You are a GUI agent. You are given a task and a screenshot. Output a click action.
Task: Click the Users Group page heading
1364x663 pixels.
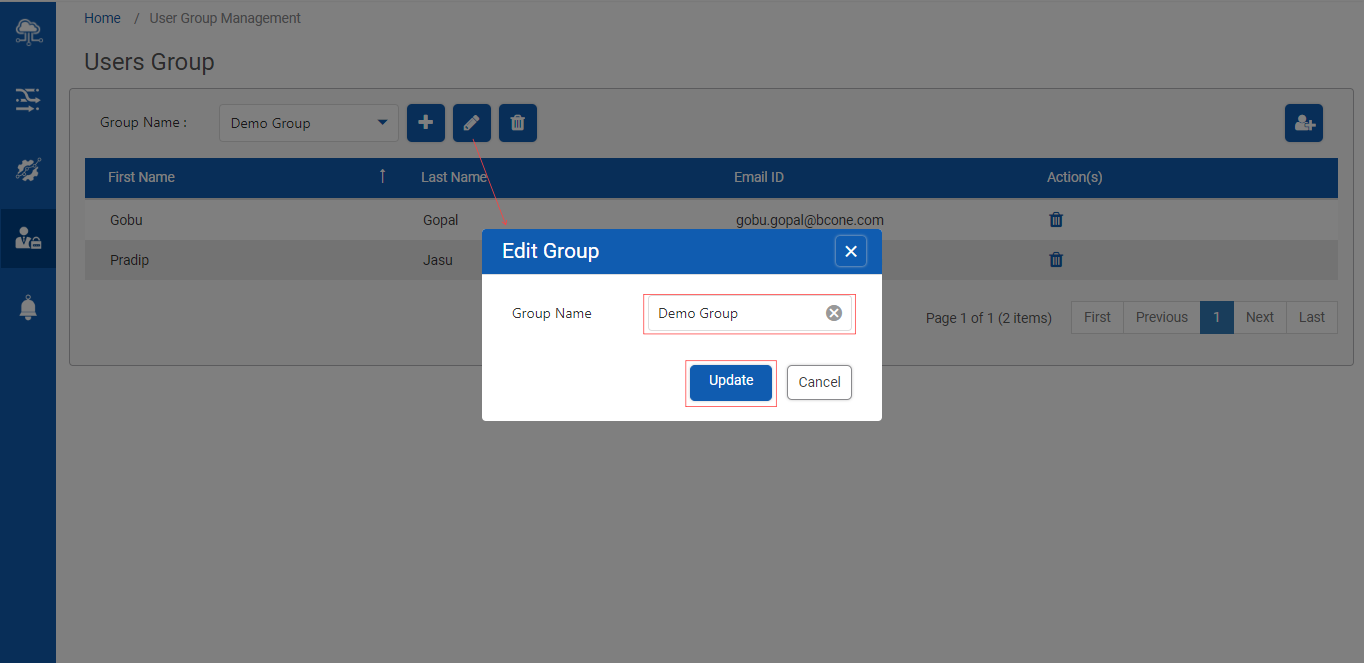(x=149, y=62)
